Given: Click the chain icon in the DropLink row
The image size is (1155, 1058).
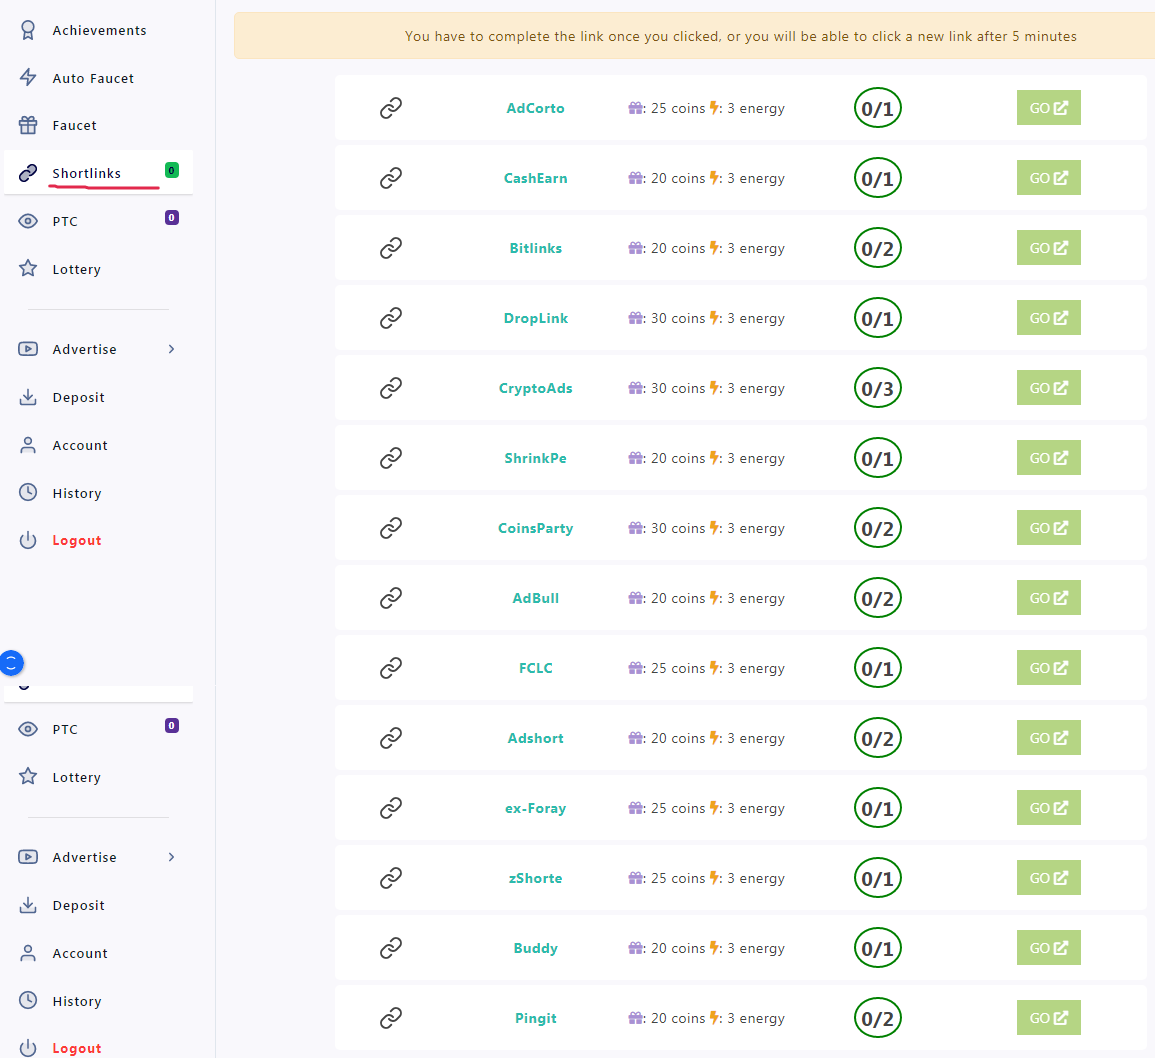Looking at the screenshot, I should coord(391,318).
